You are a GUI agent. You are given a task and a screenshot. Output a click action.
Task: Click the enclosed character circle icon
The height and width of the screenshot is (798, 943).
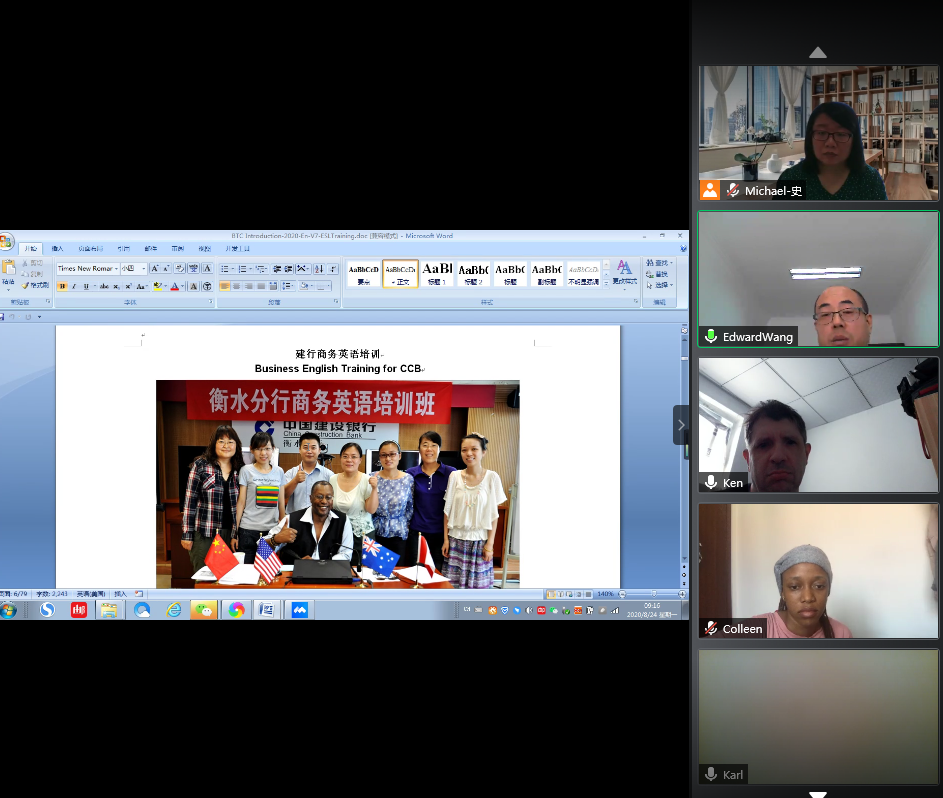207,286
